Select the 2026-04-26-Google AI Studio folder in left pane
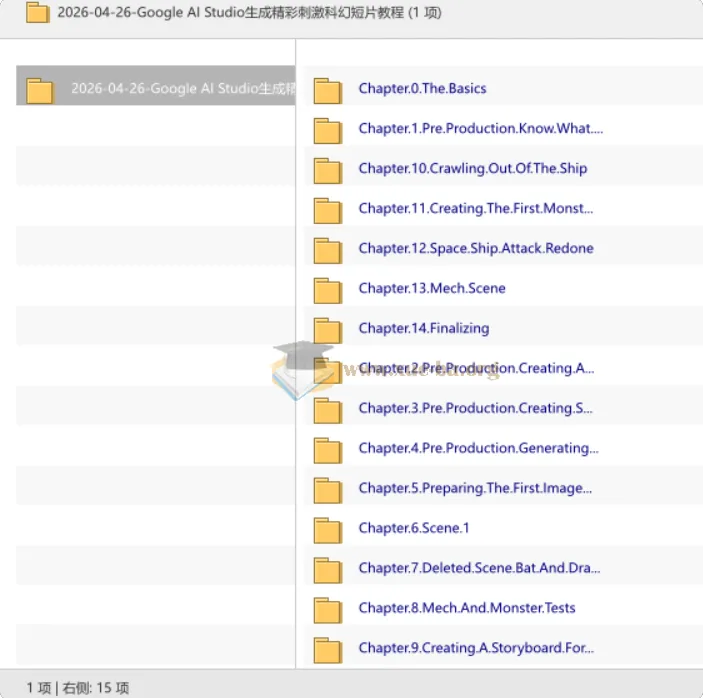This screenshot has height=698, width=703. [156, 86]
